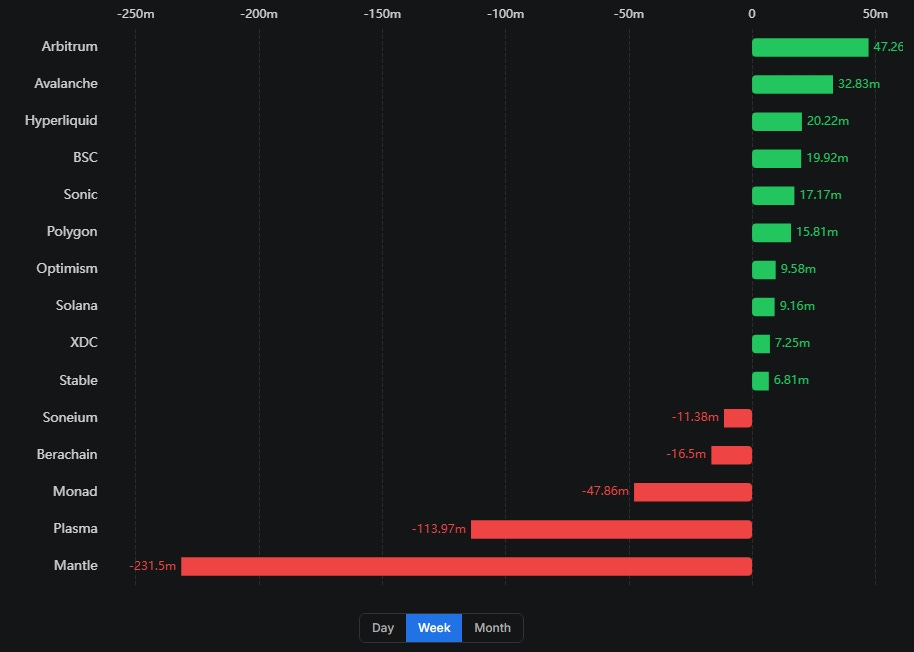Screen dimensions: 914x652
Task: Click the -150m axis tick label
Action: click(x=382, y=14)
